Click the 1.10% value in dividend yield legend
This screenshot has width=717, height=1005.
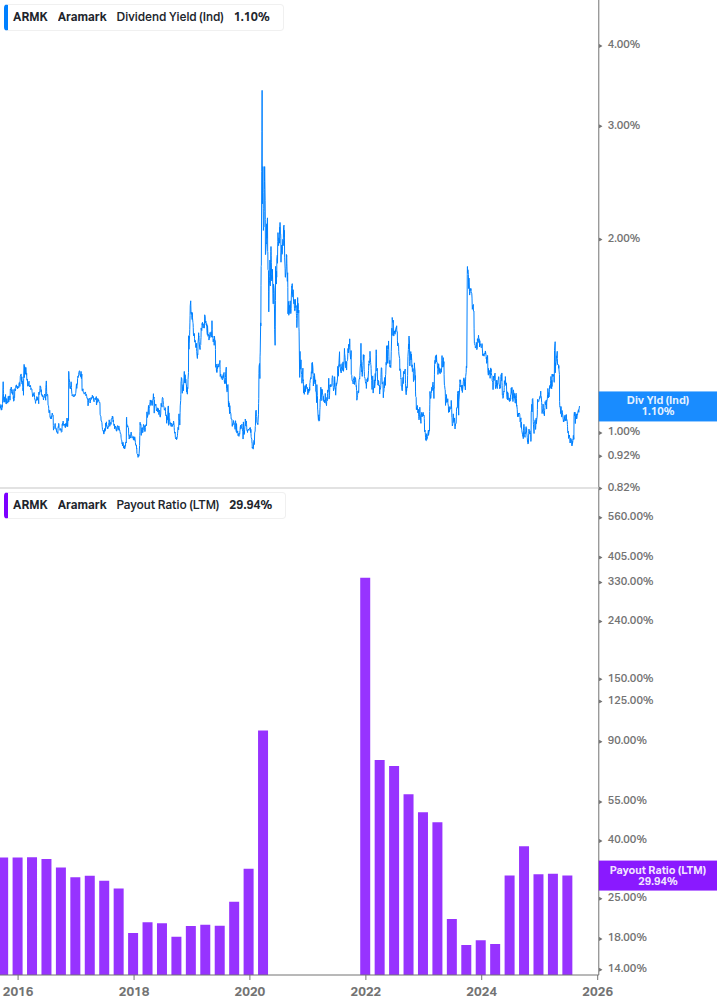pyautogui.click(x=252, y=17)
